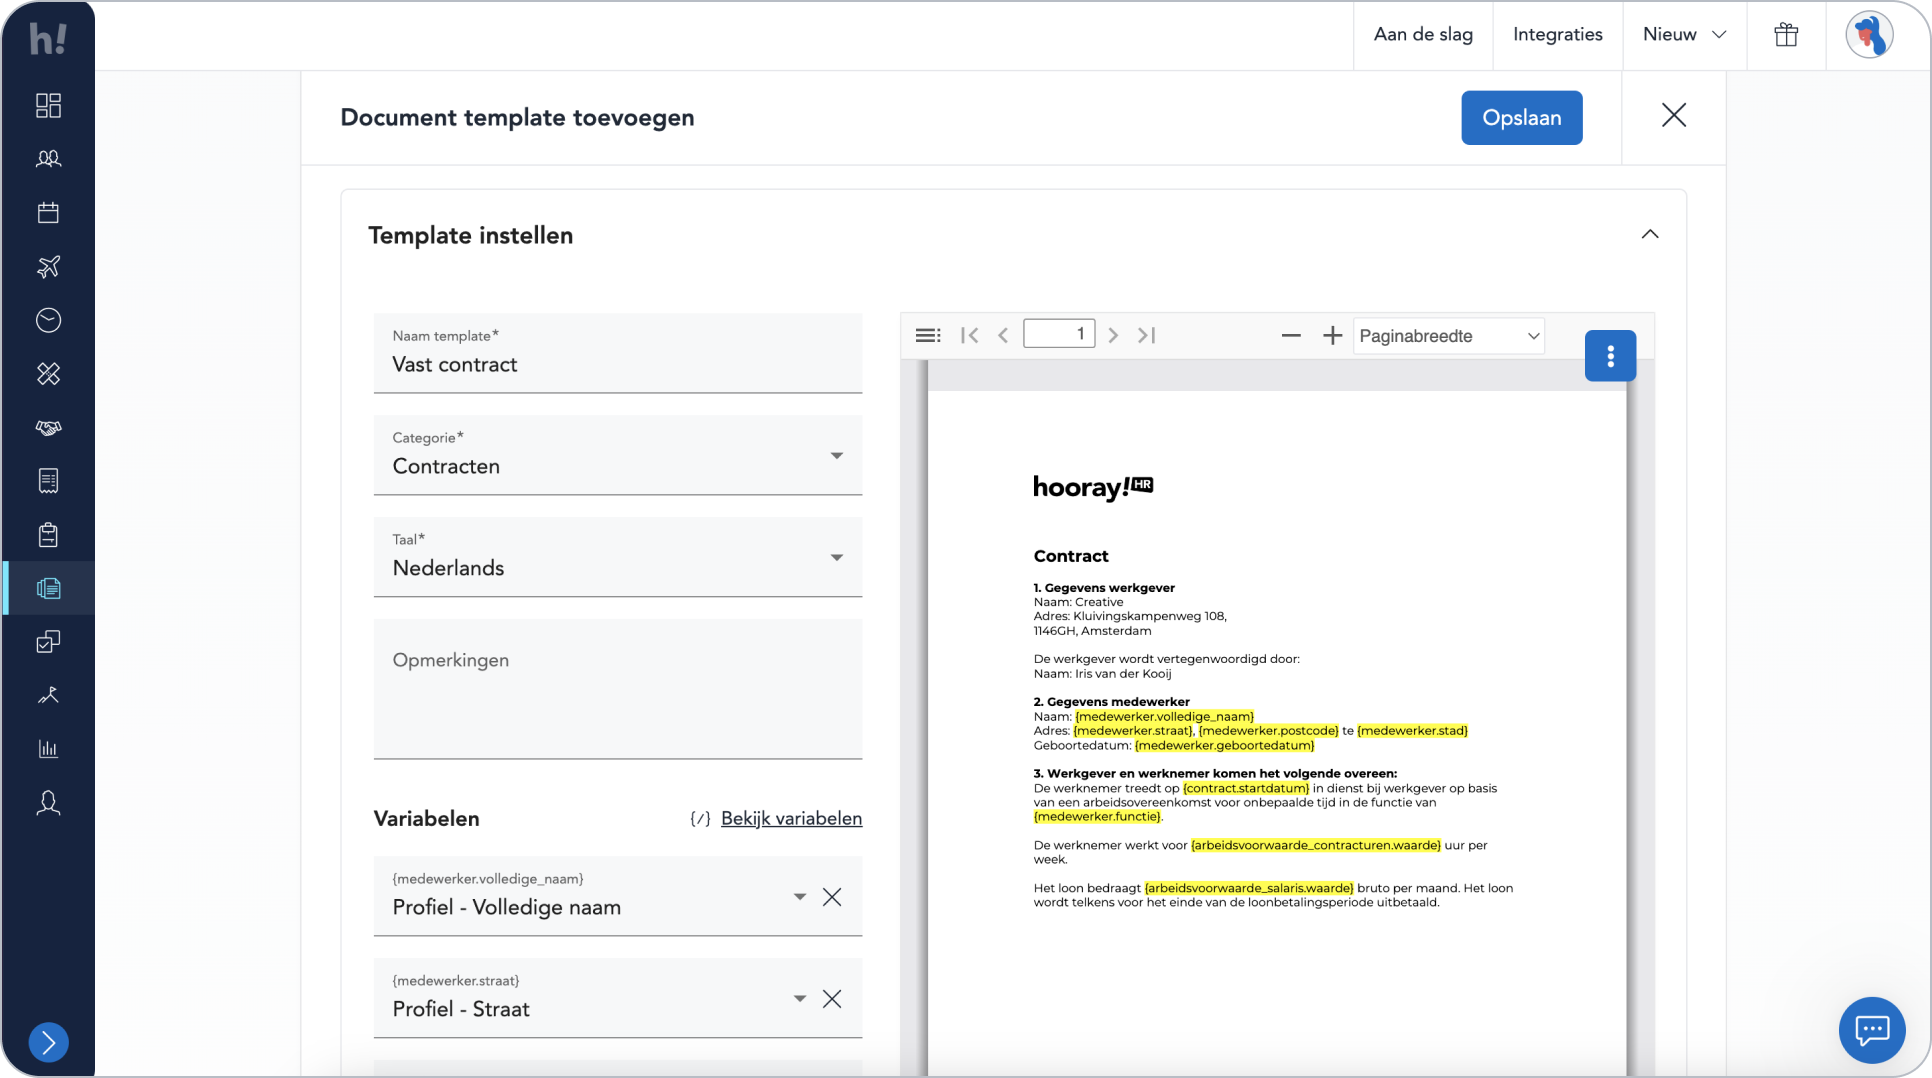Screen dimensions: 1932x1078
Task: Open Aan de slag
Action: 1423,35
